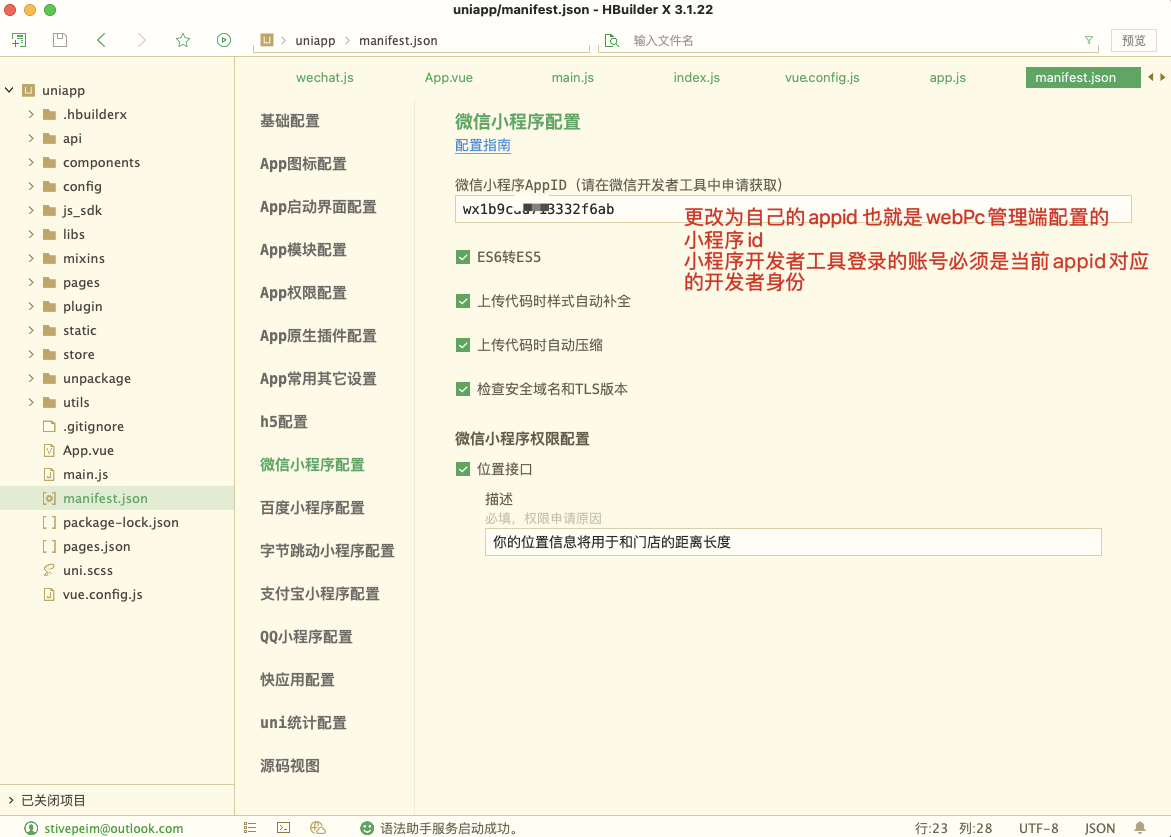Click the JSON language mode in status bar

pyautogui.click(x=1100, y=828)
